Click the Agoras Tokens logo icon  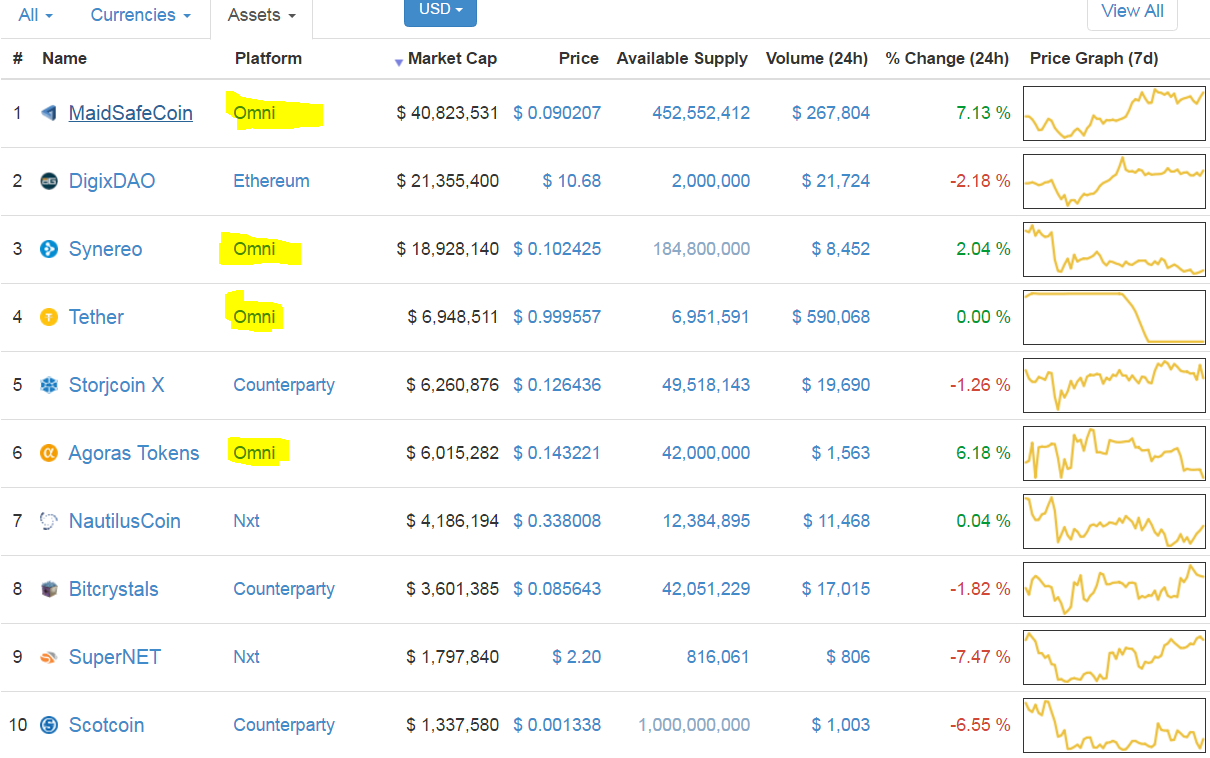(x=49, y=453)
